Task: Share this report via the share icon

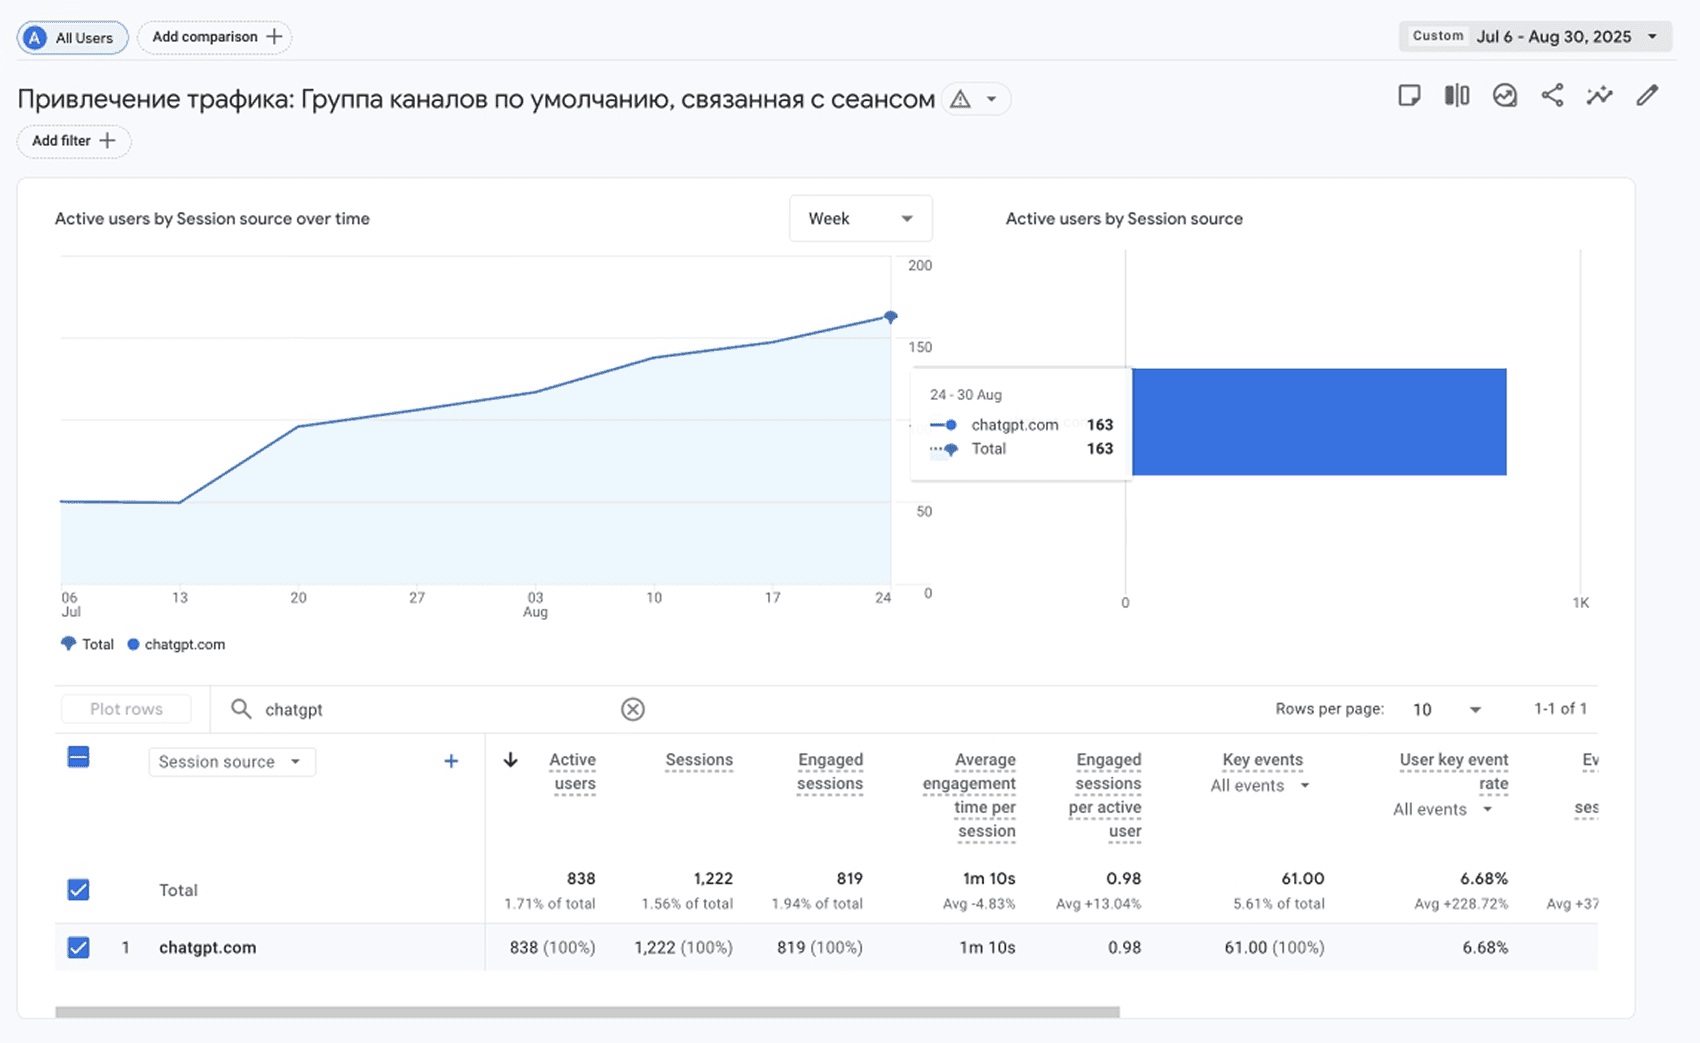Action: coord(1553,95)
